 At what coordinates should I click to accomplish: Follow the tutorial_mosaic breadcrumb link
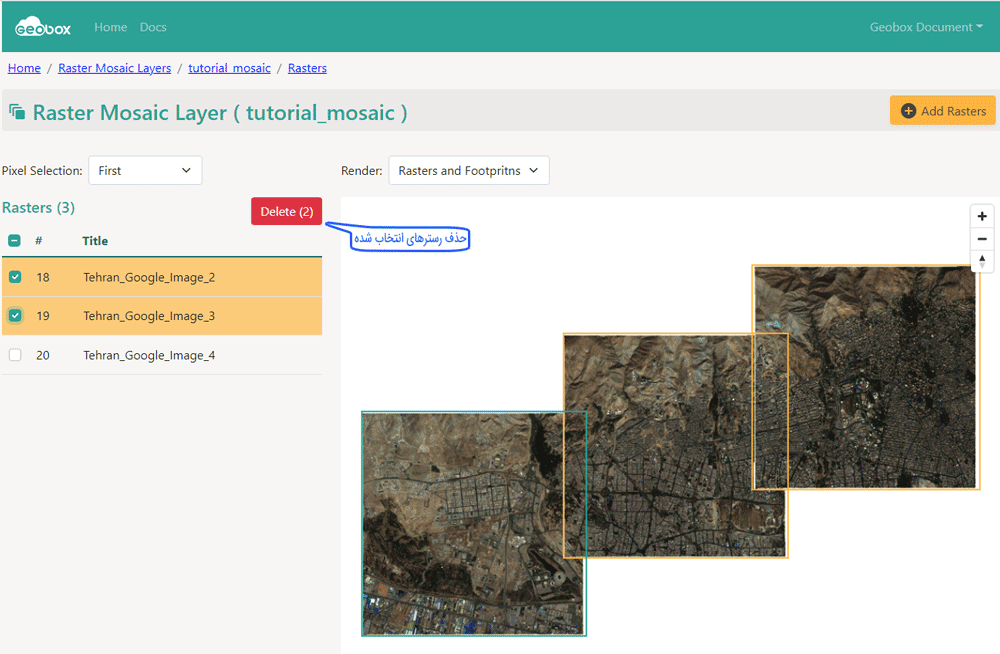coord(229,68)
